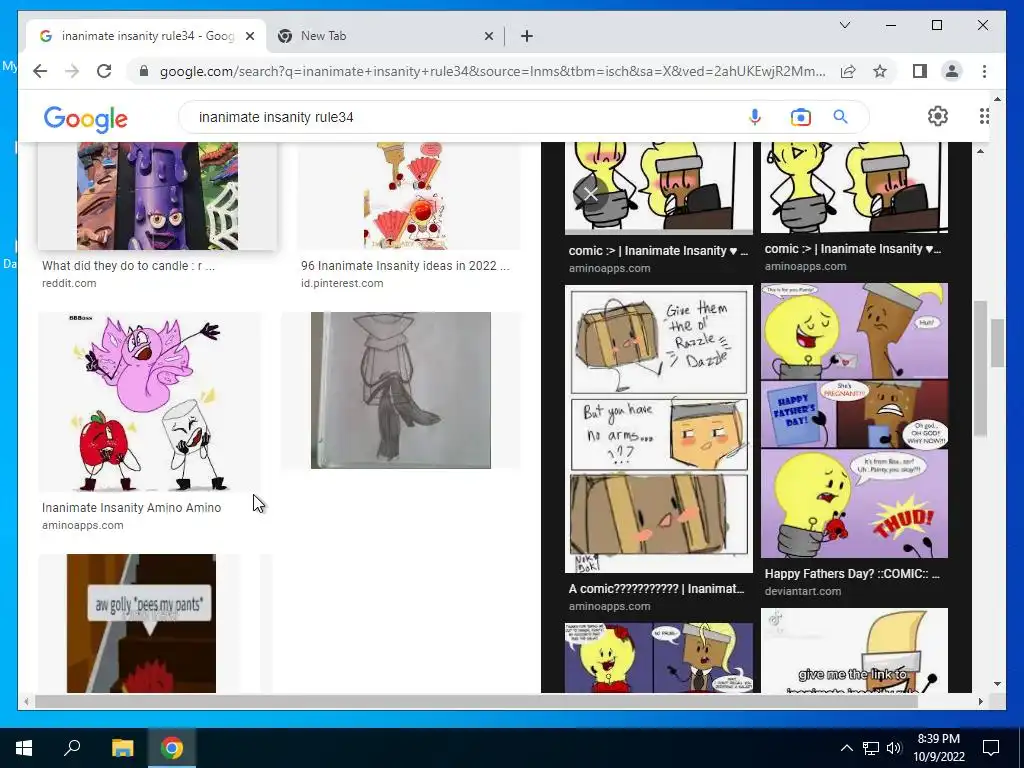Open Google quick settings gear

(x=938, y=116)
